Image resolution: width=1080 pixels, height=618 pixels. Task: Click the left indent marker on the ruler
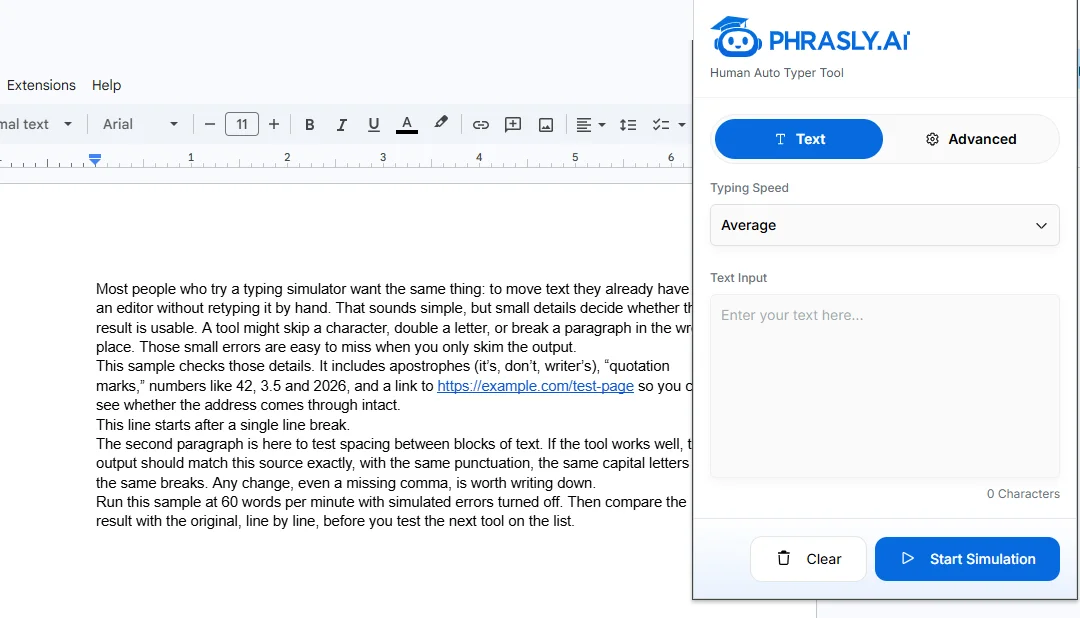[x=95, y=161]
